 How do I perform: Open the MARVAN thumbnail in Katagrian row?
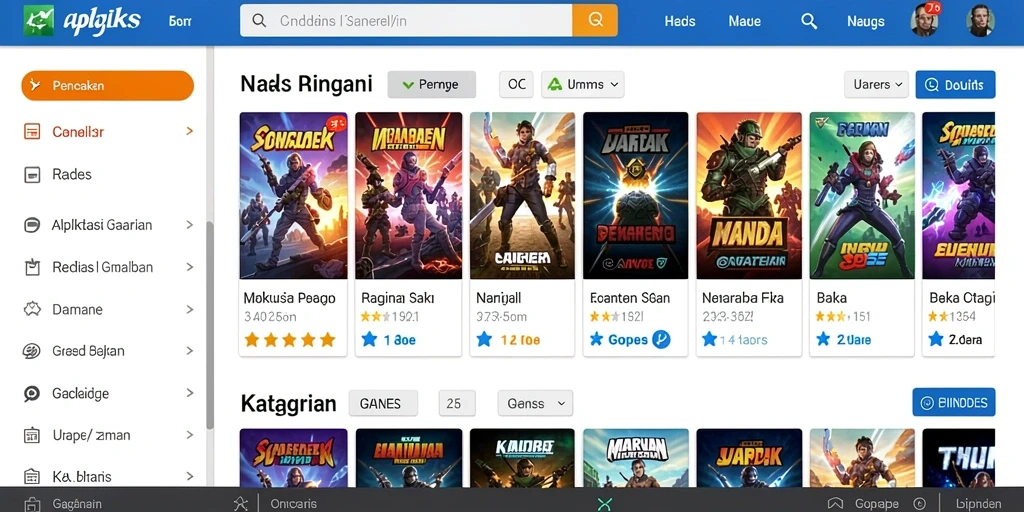pyautogui.click(x=635, y=458)
